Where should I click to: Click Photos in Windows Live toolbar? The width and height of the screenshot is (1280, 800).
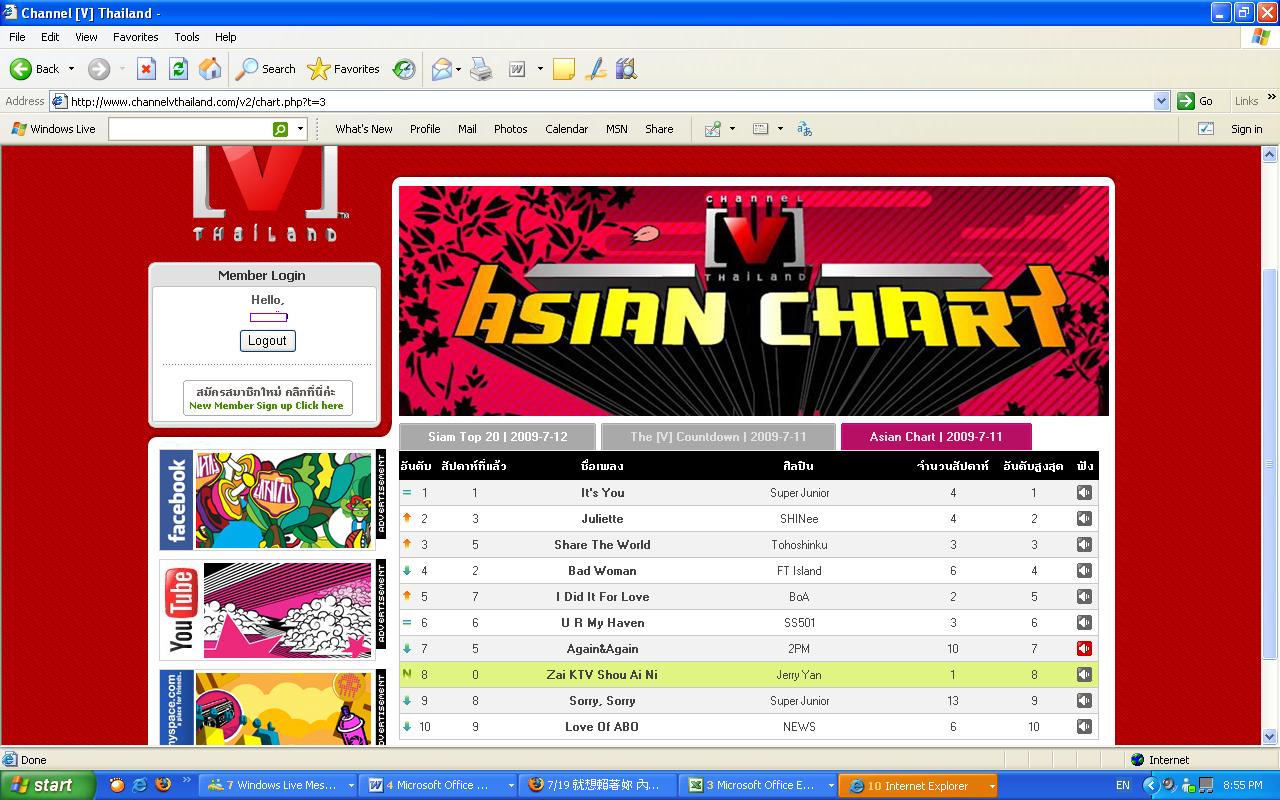pos(510,129)
